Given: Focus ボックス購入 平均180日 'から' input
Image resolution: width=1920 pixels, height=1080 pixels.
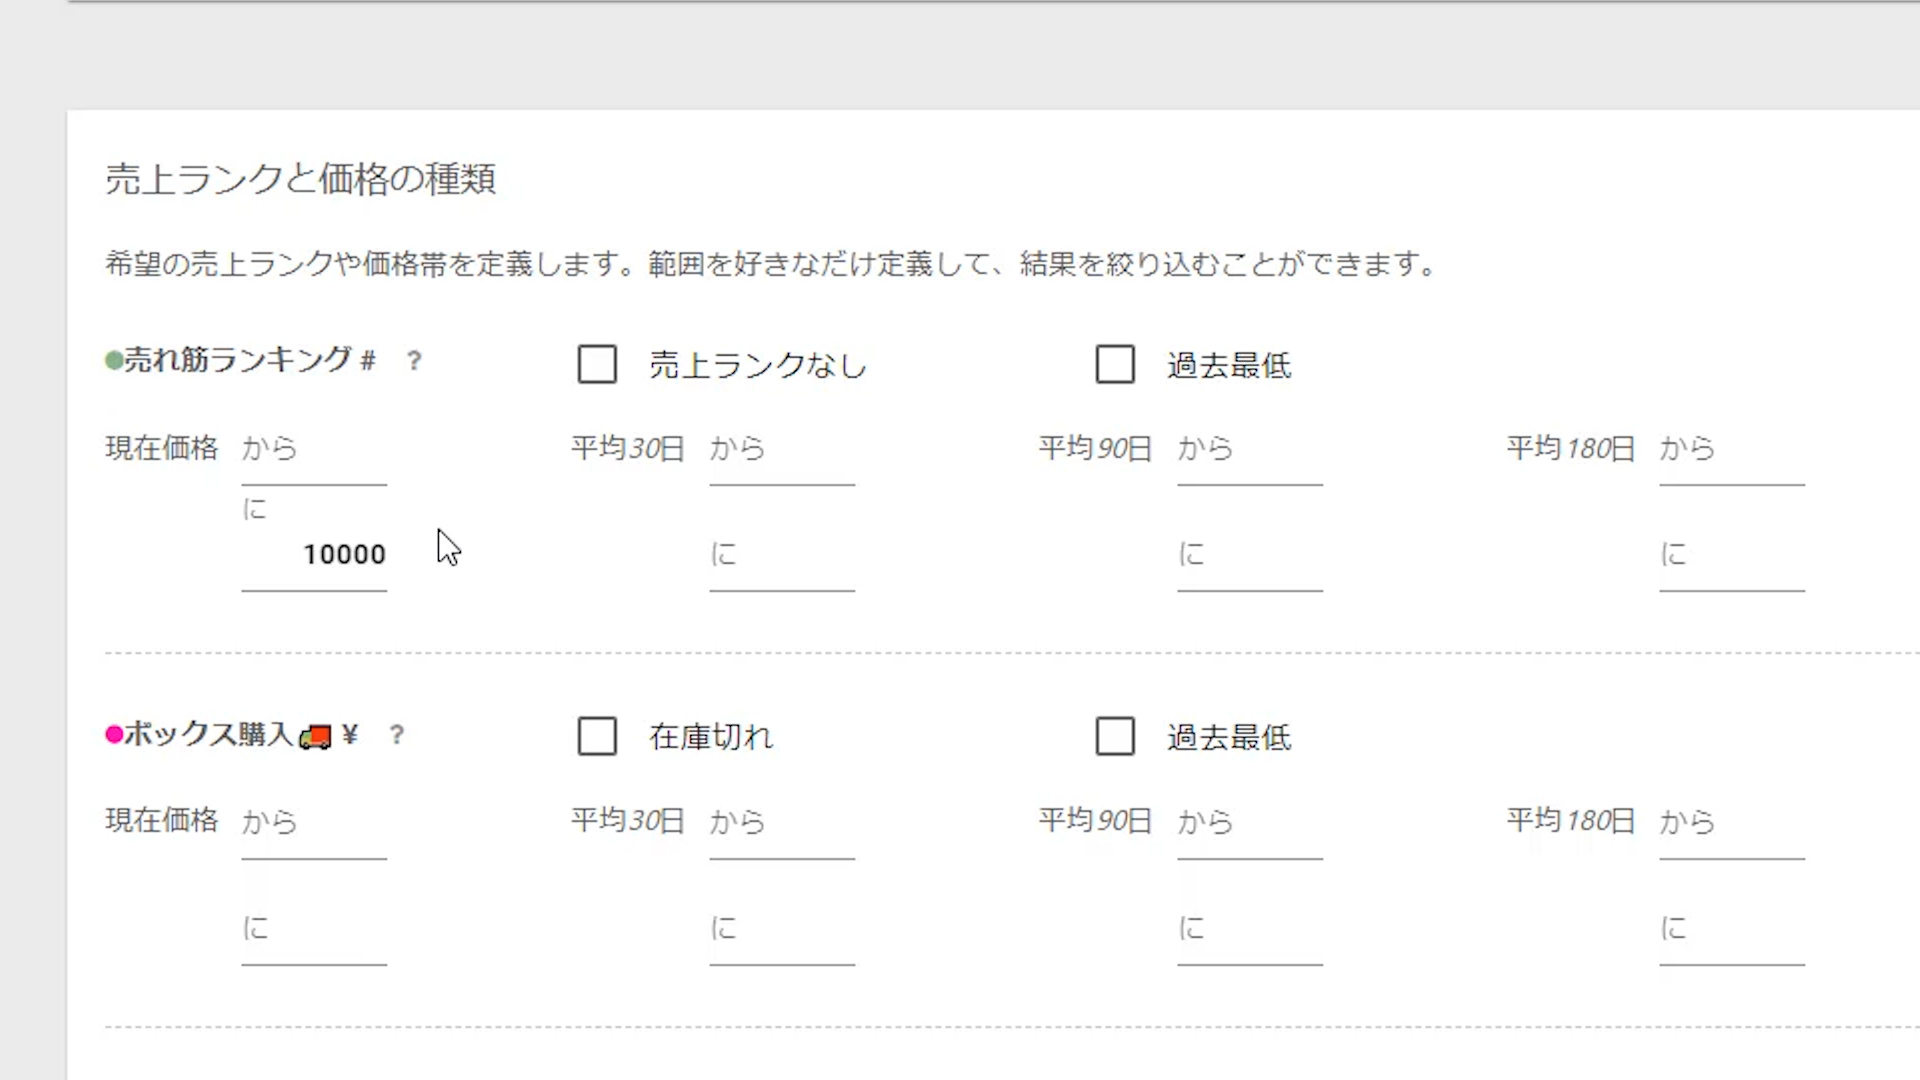Looking at the screenshot, I should (1732, 823).
